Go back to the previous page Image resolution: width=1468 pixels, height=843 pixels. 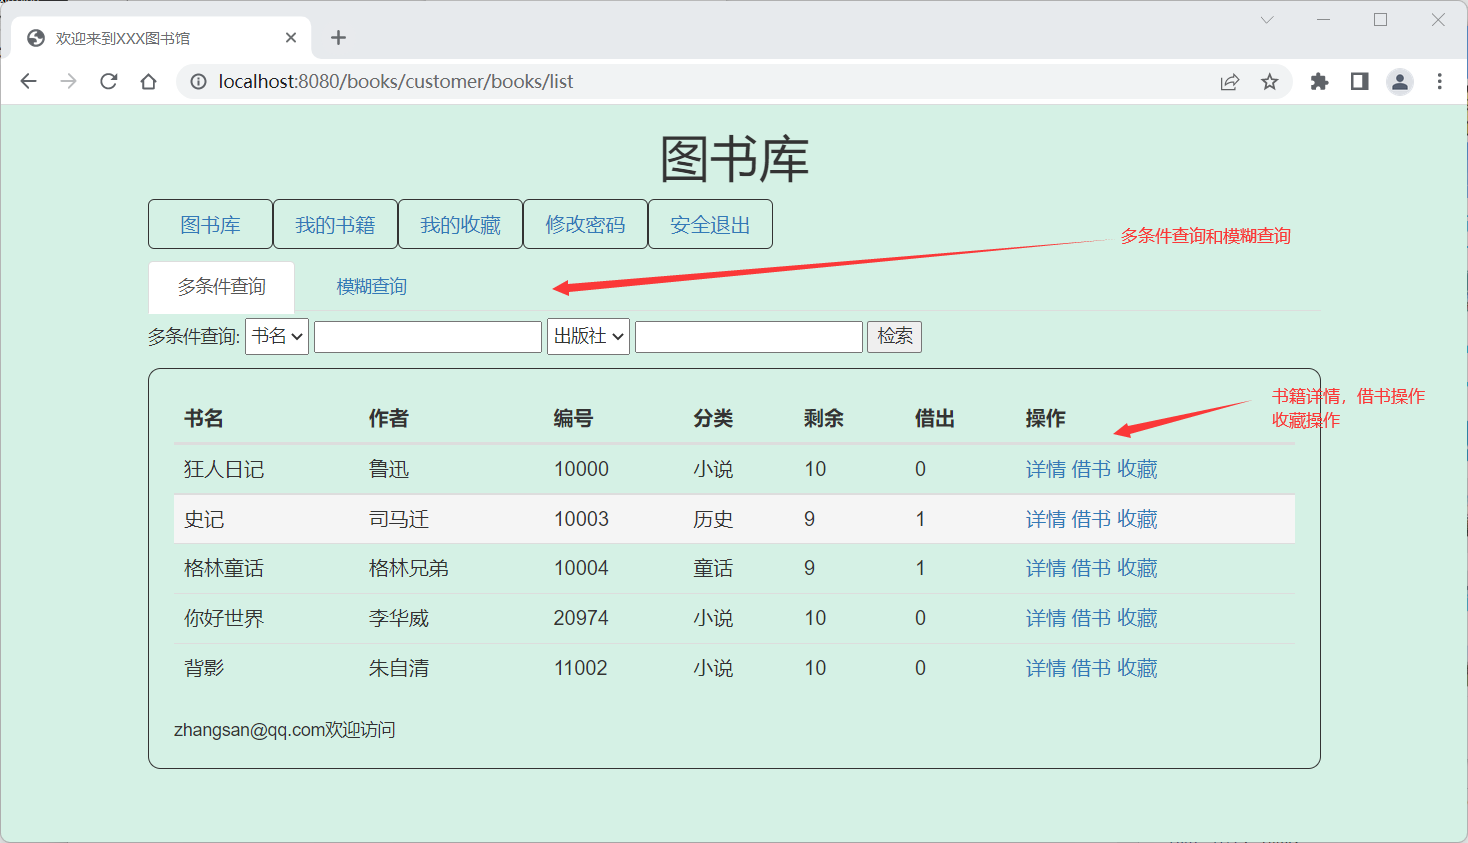pyautogui.click(x=28, y=82)
